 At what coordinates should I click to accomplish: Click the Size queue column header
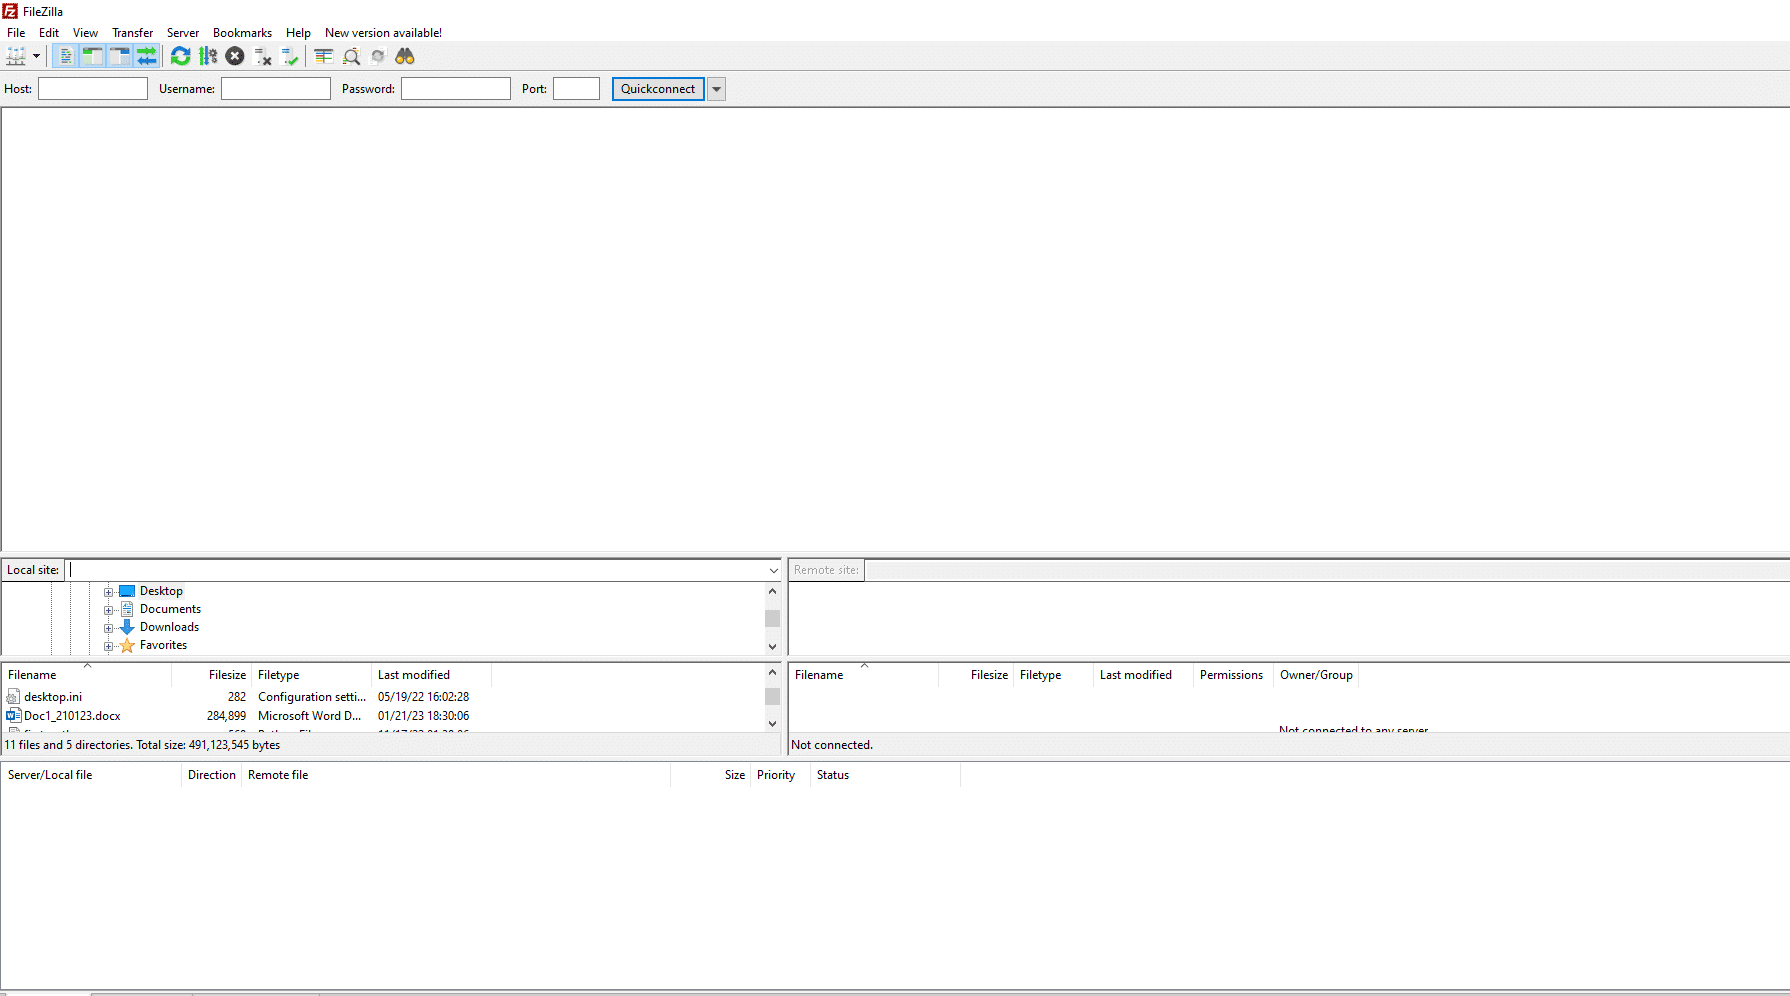pos(711,775)
